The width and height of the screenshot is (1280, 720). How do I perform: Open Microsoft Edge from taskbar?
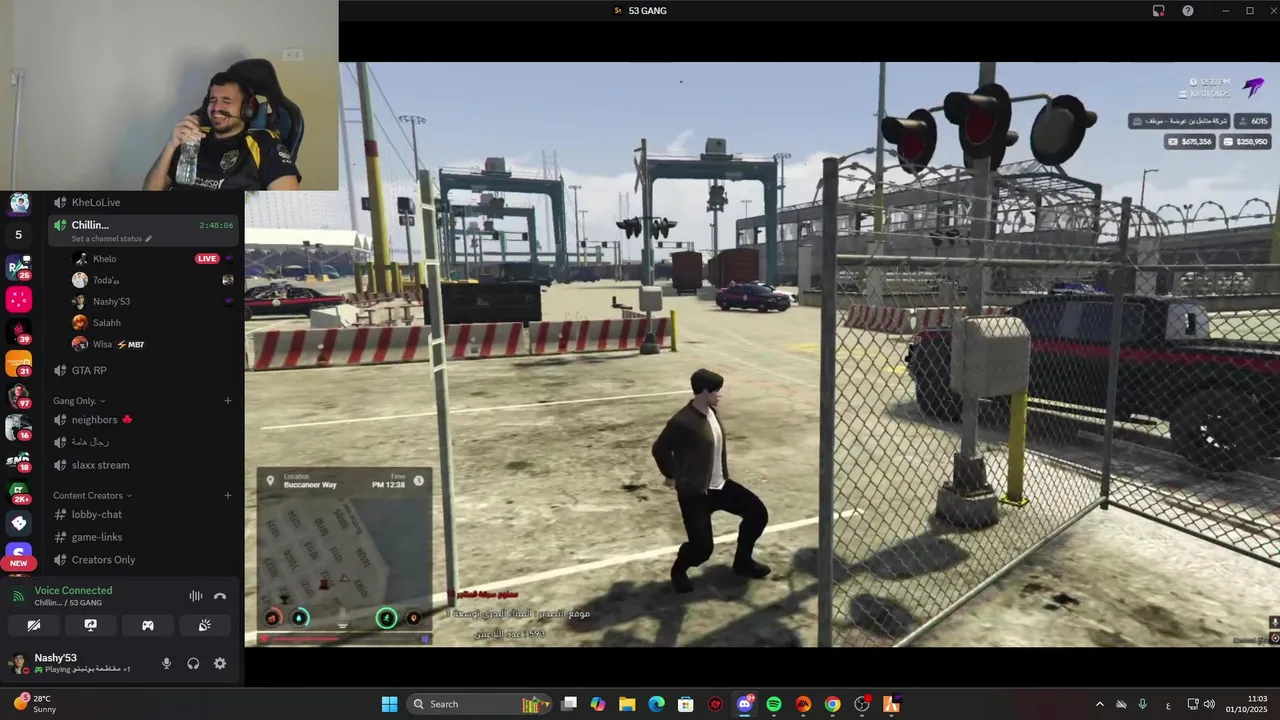pyautogui.click(x=656, y=704)
